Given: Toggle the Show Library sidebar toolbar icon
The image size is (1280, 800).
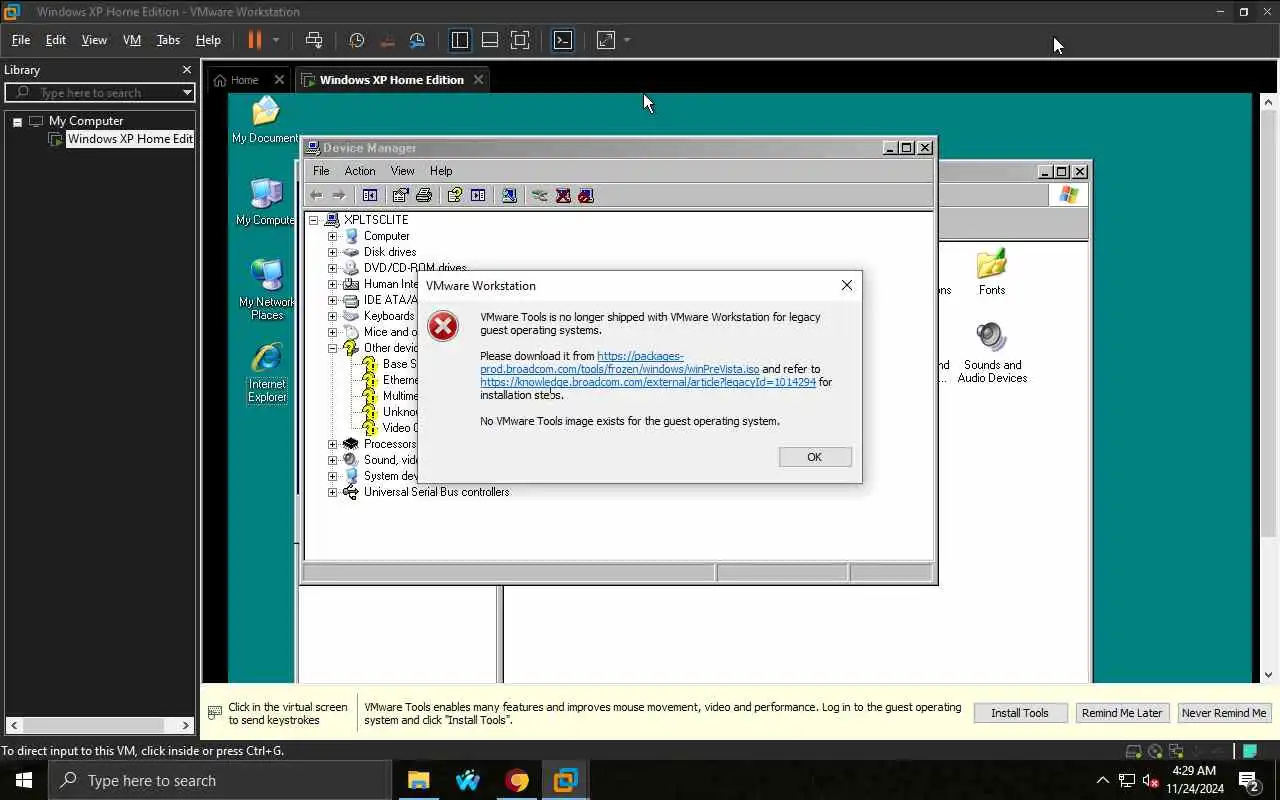Looking at the screenshot, I should (x=460, y=40).
